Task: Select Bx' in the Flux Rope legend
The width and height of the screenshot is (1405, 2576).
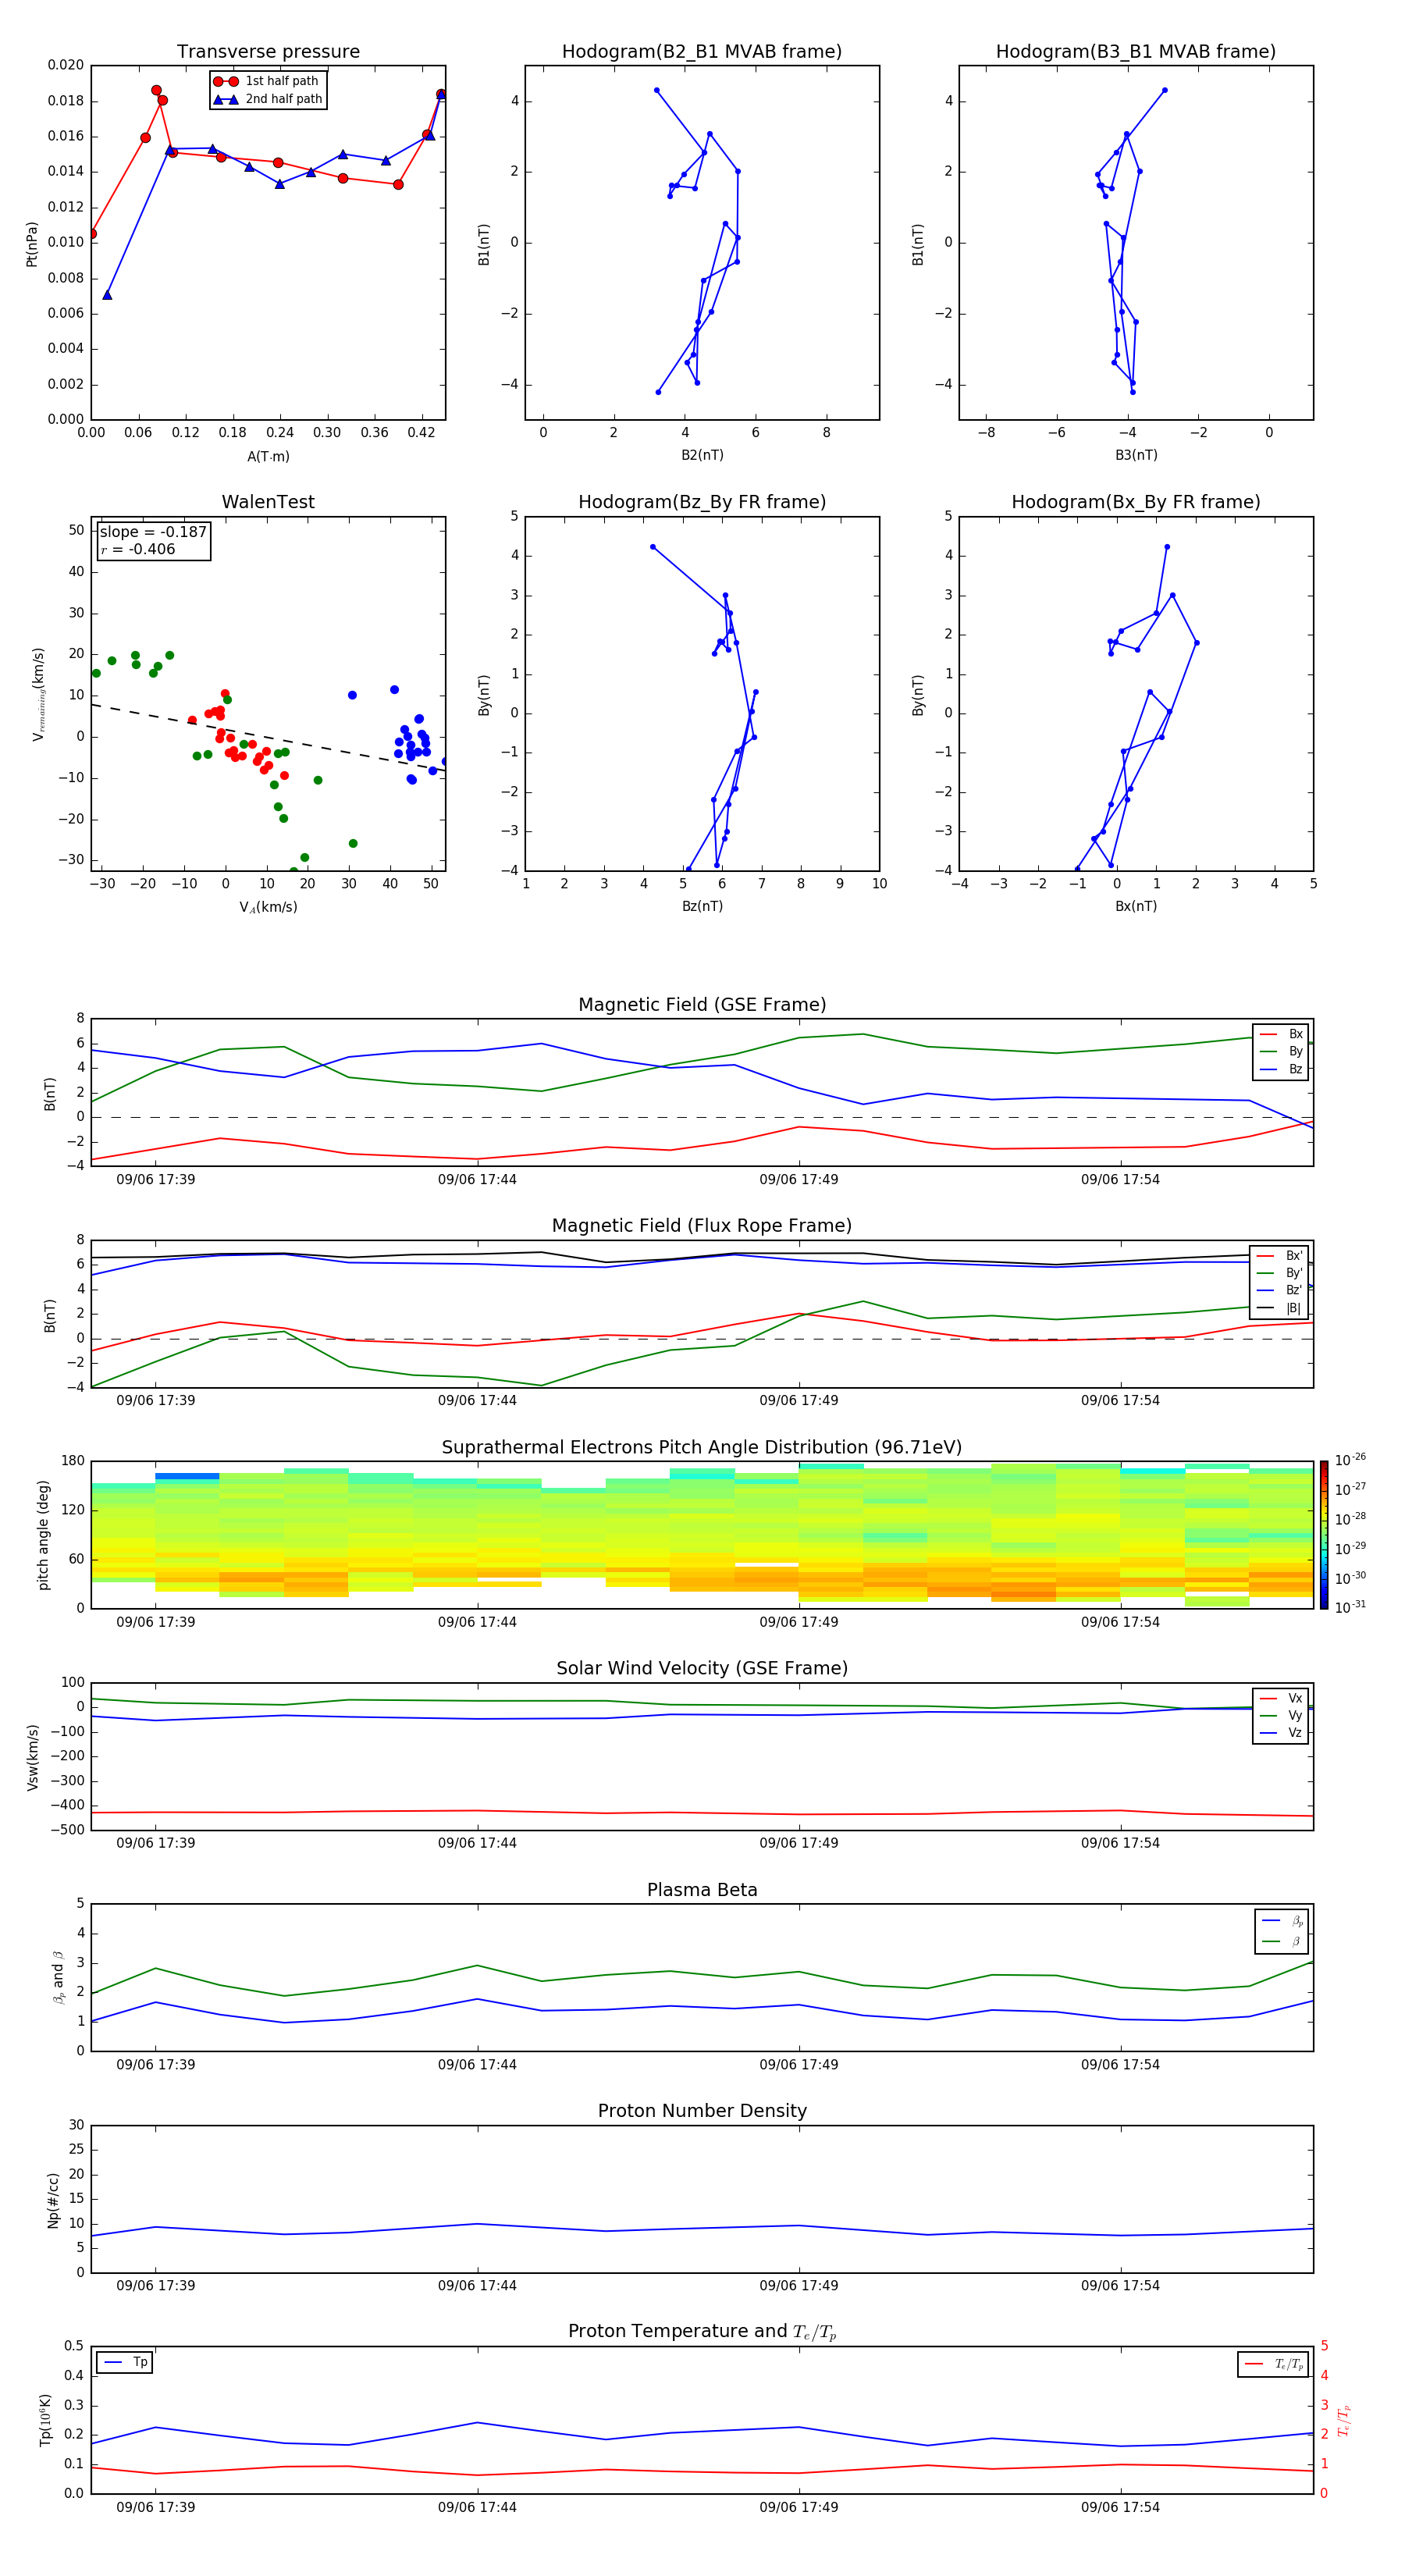Action: (x=1280, y=1256)
